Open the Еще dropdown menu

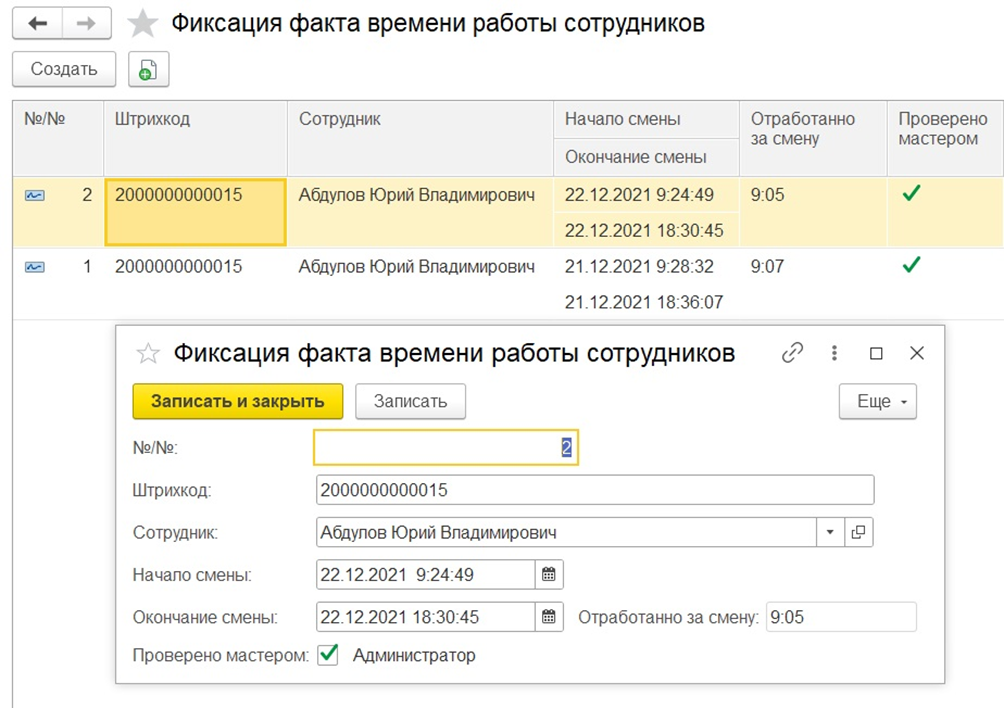click(x=877, y=401)
